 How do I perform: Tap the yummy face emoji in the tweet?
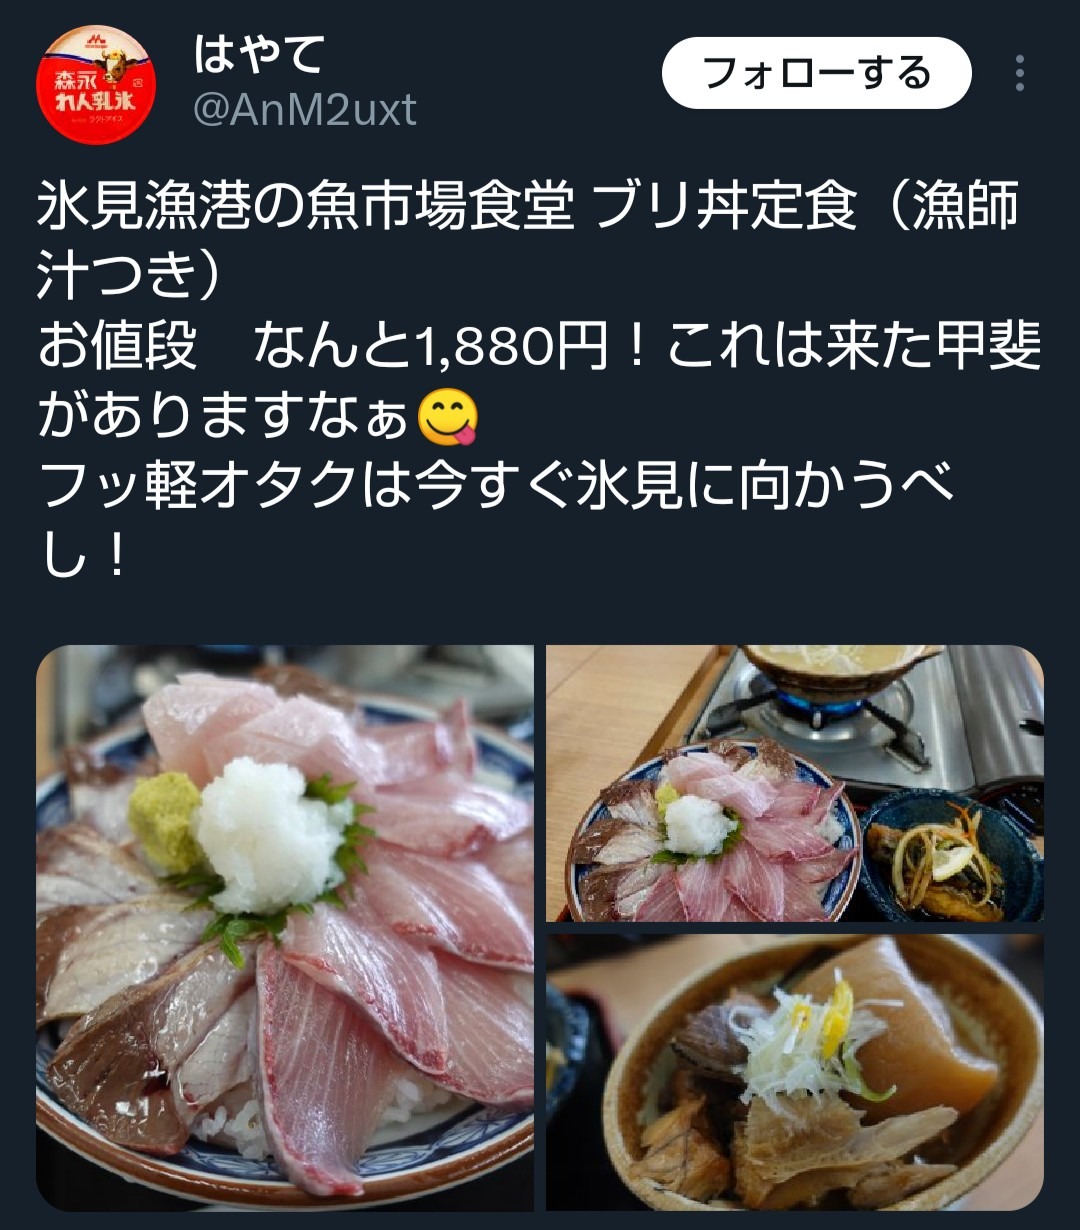[447, 418]
